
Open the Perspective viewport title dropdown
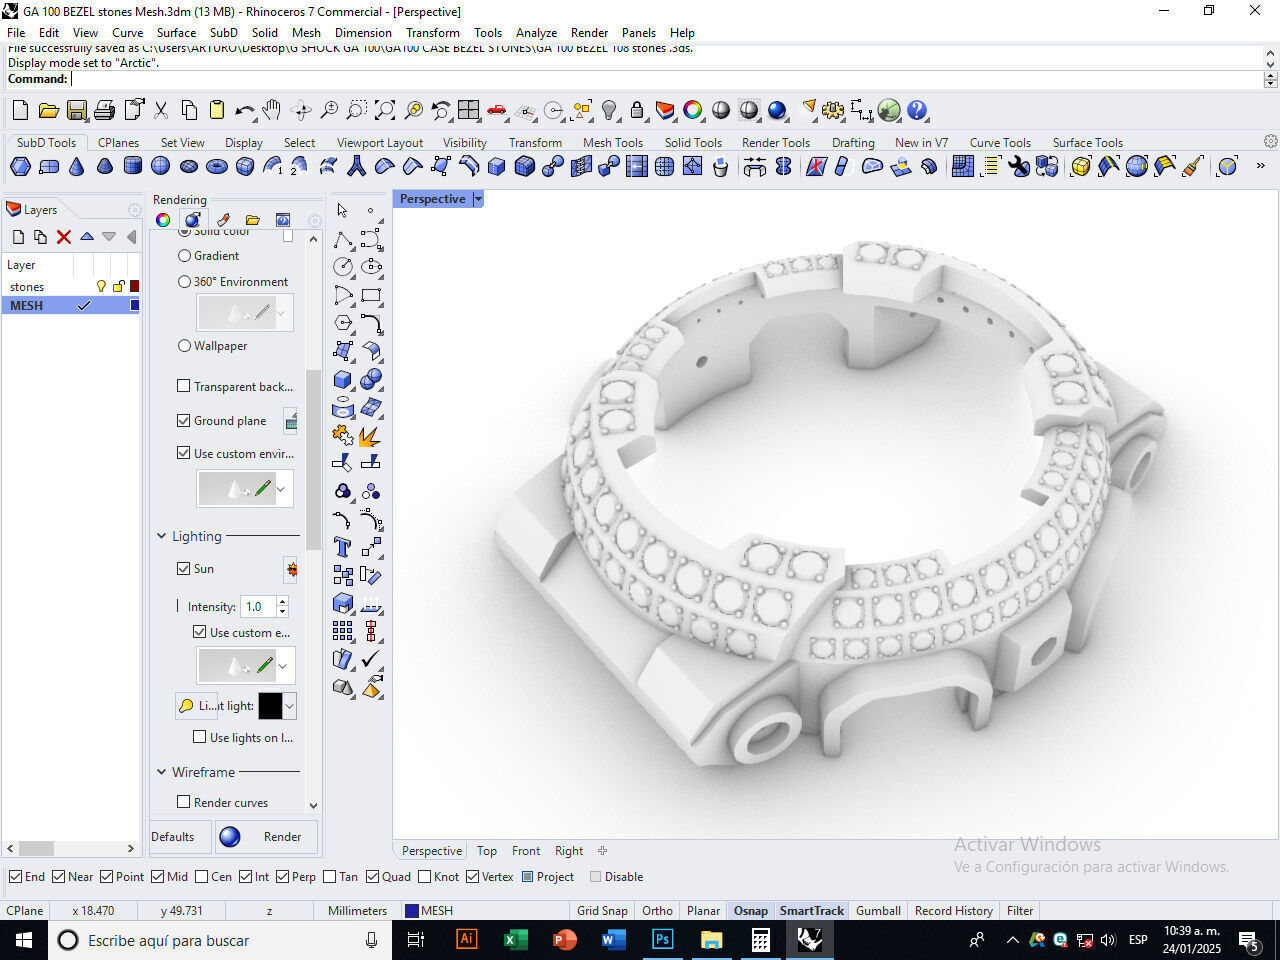coord(478,199)
